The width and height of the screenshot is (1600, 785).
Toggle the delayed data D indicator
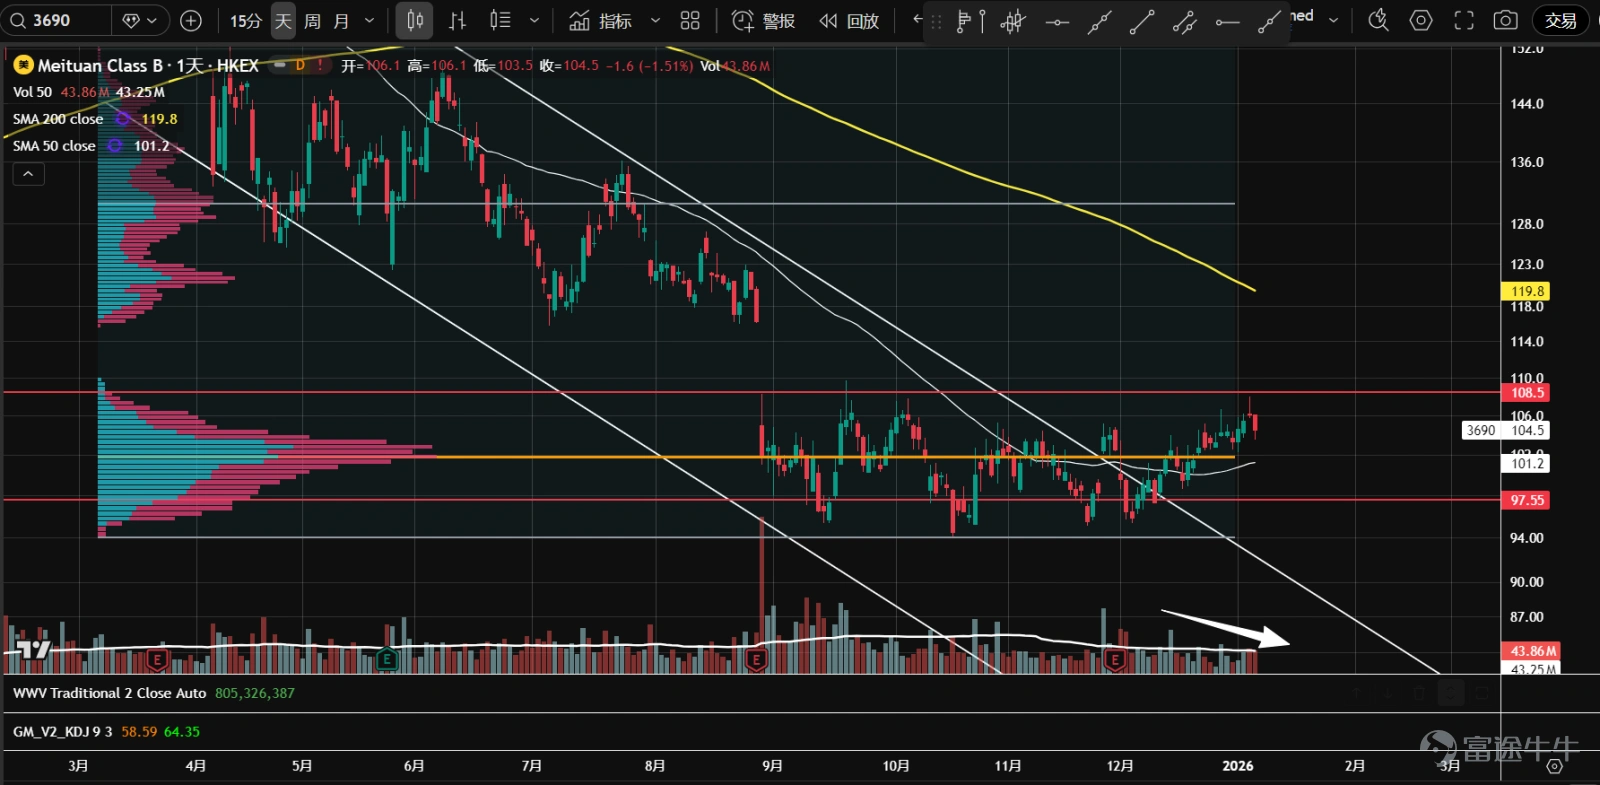[299, 65]
